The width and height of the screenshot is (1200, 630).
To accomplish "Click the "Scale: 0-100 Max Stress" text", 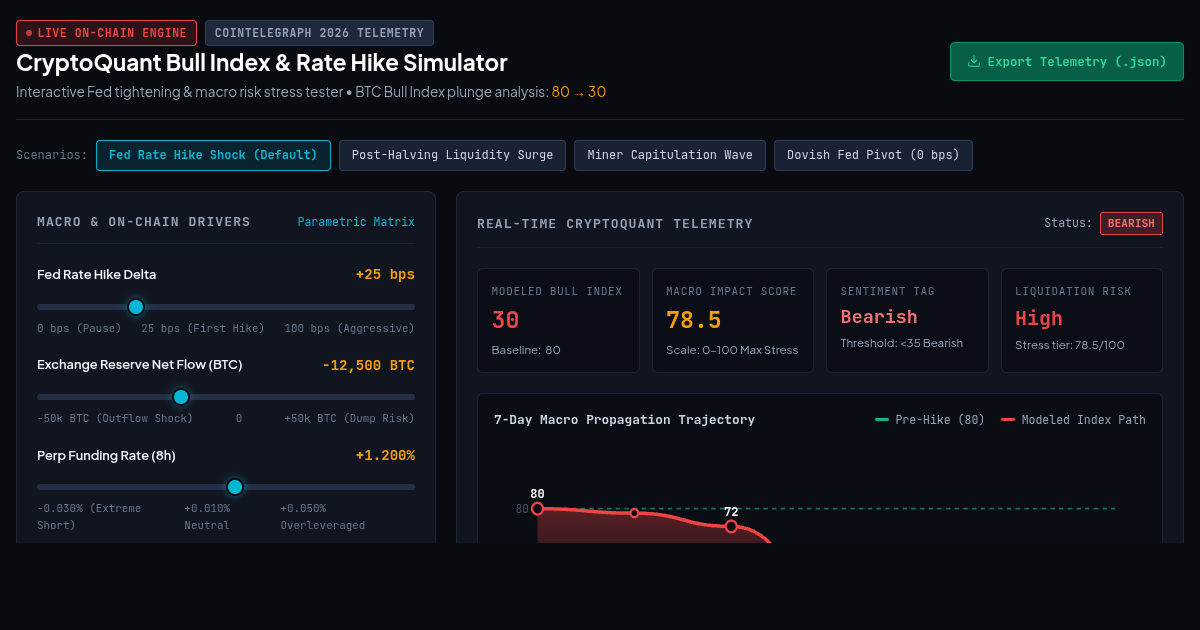I will (x=732, y=351).
